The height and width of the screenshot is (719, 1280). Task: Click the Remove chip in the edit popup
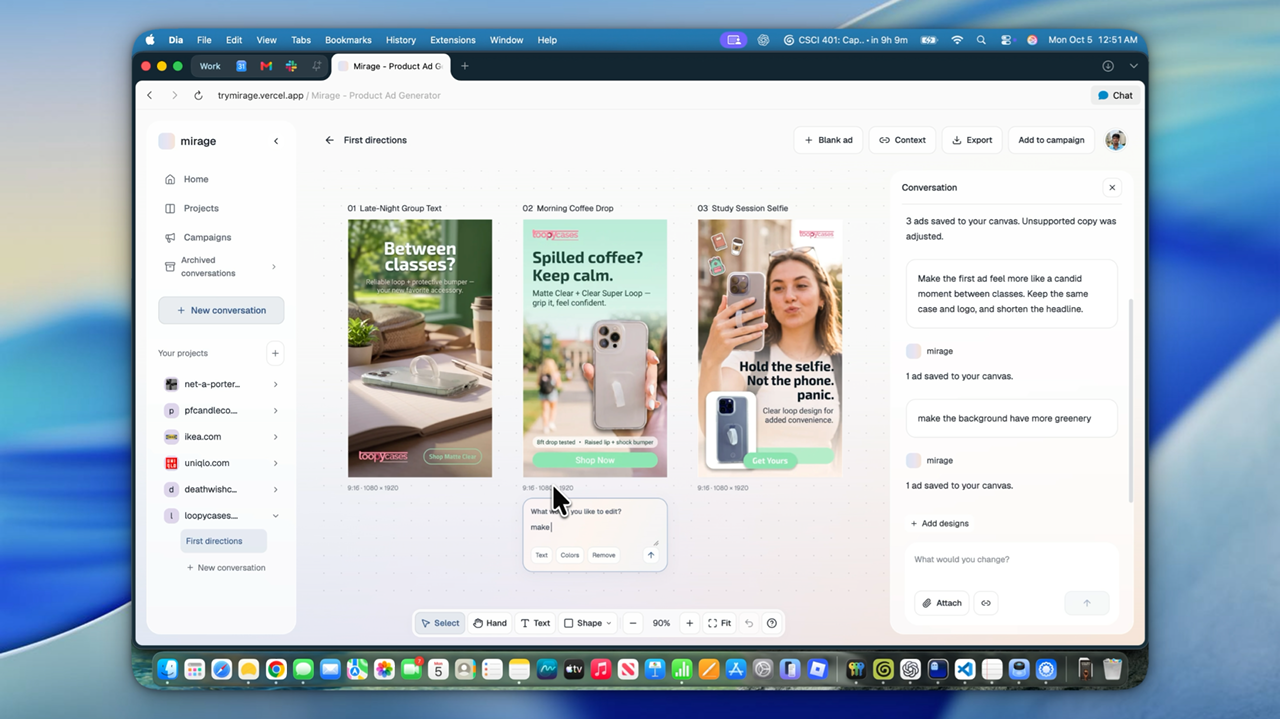click(x=604, y=555)
